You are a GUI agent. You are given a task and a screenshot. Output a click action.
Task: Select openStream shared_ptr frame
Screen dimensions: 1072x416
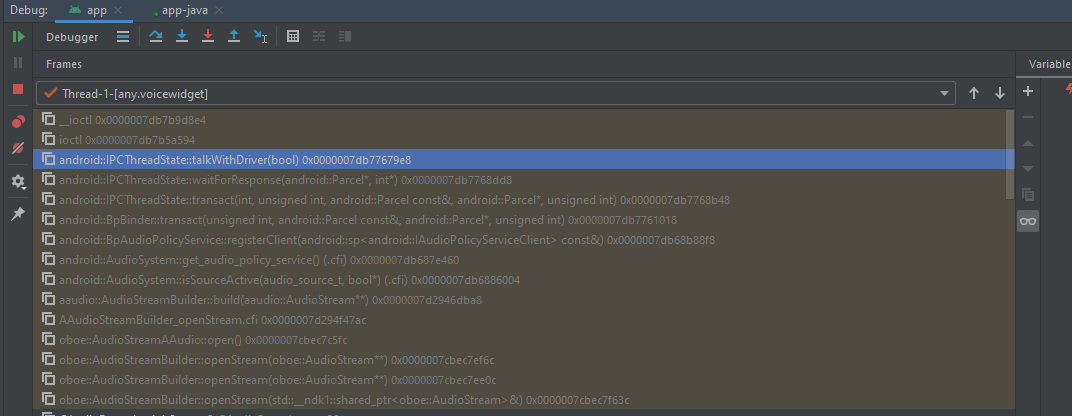pyautogui.click(x=520, y=400)
